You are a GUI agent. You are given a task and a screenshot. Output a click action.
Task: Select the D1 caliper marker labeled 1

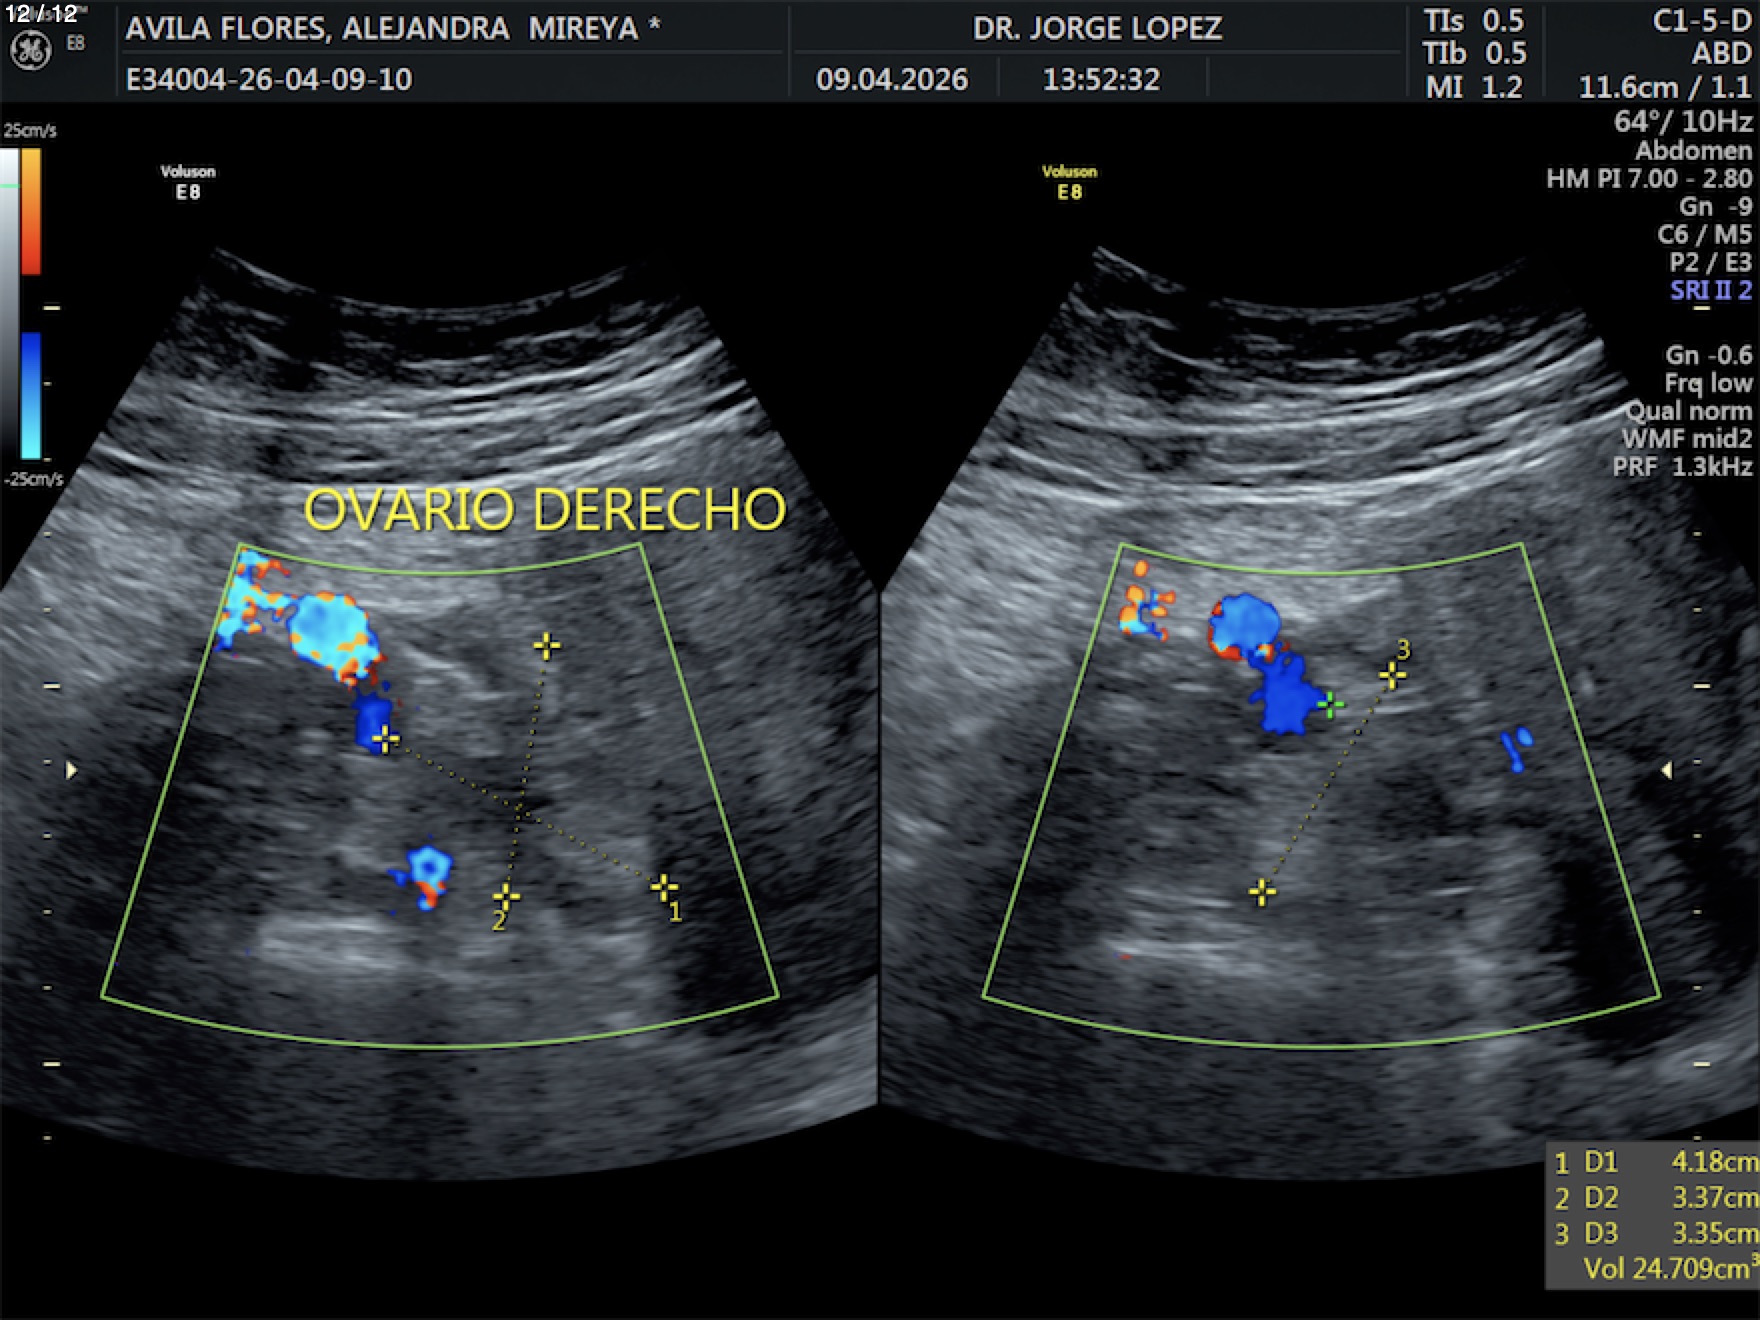[x=664, y=887]
